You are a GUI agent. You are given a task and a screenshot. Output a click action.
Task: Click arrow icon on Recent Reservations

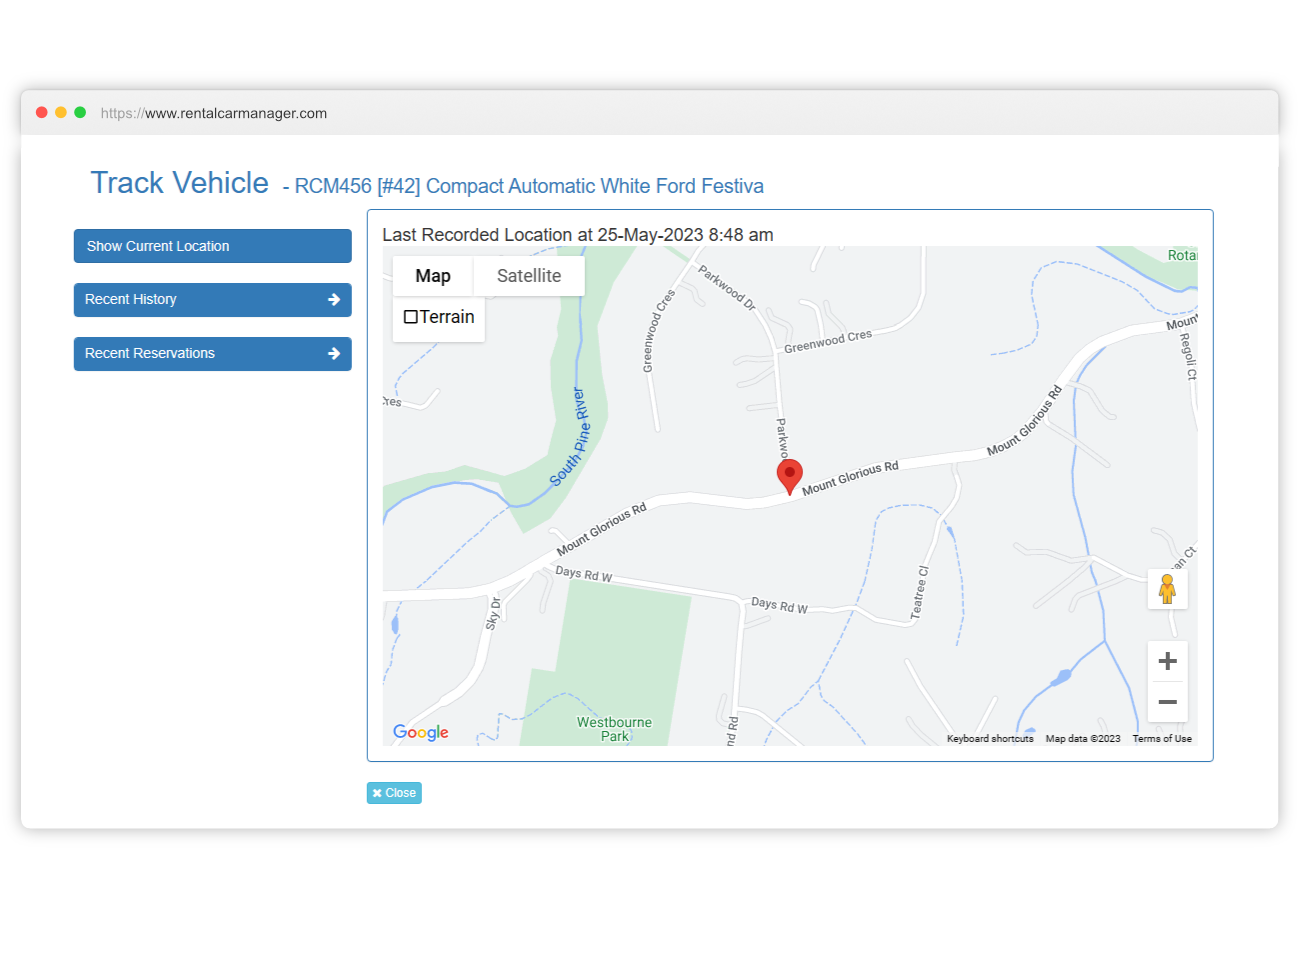334,353
